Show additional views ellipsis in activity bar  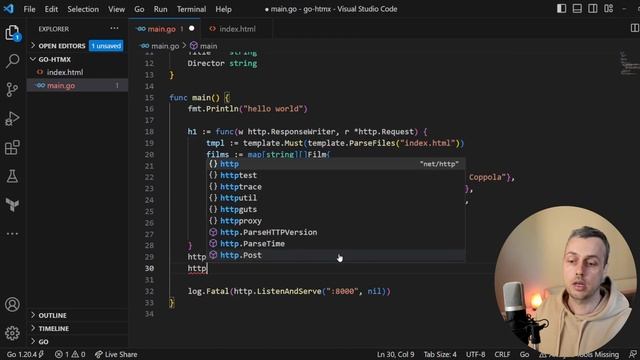12,233
